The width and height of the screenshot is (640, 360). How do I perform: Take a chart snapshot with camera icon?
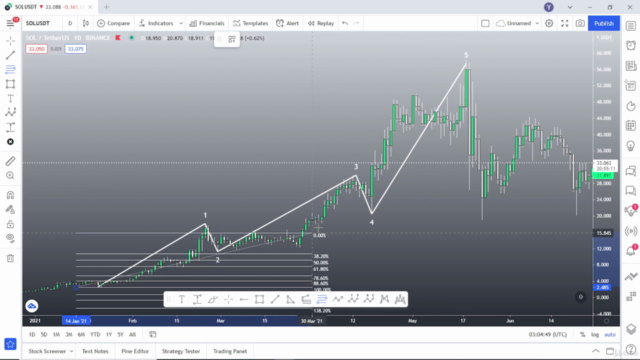(x=580, y=23)
